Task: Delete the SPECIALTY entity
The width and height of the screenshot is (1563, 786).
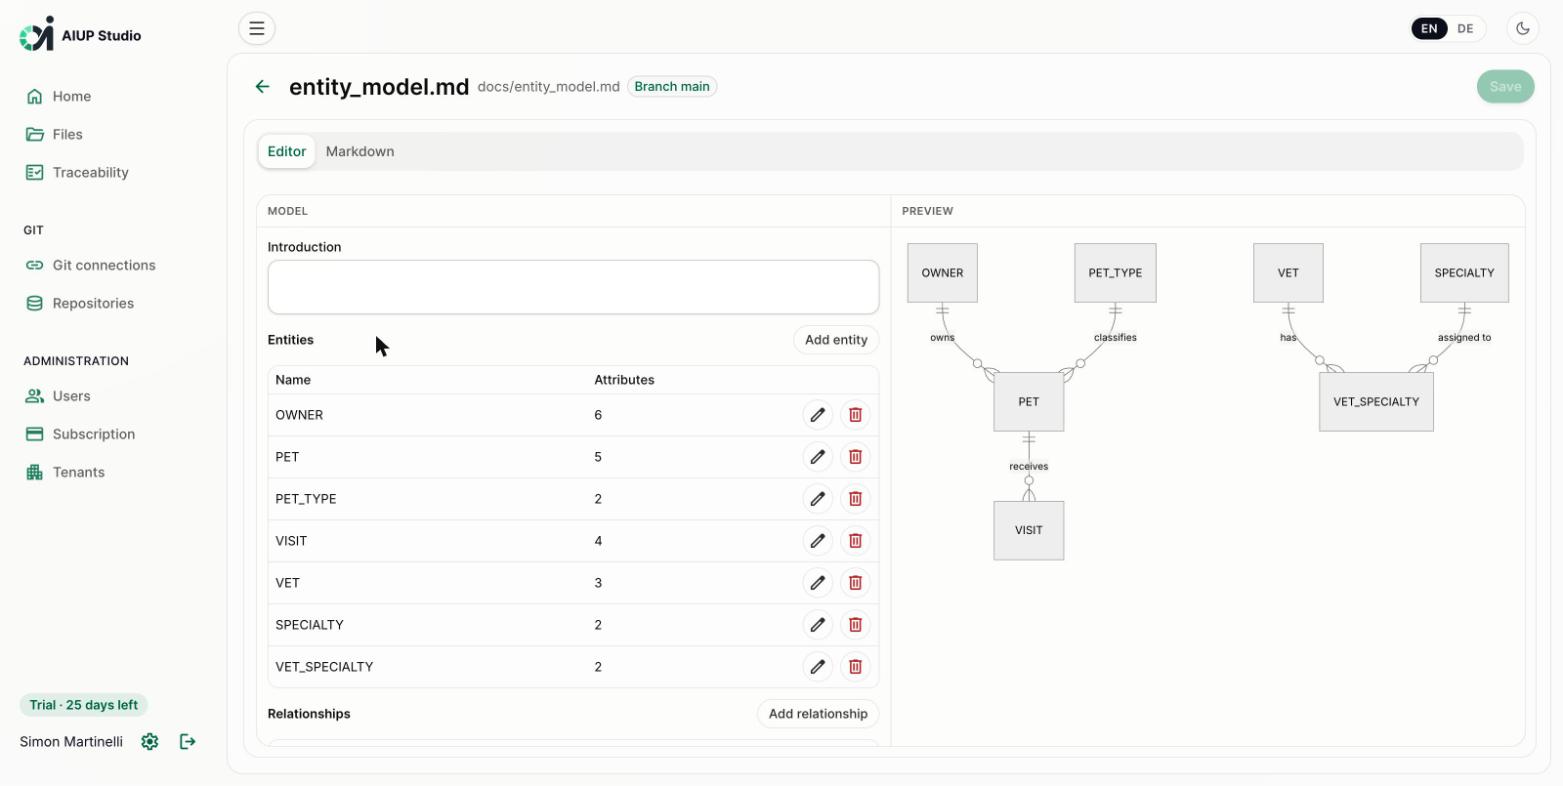Action: [x=855, y=625]
